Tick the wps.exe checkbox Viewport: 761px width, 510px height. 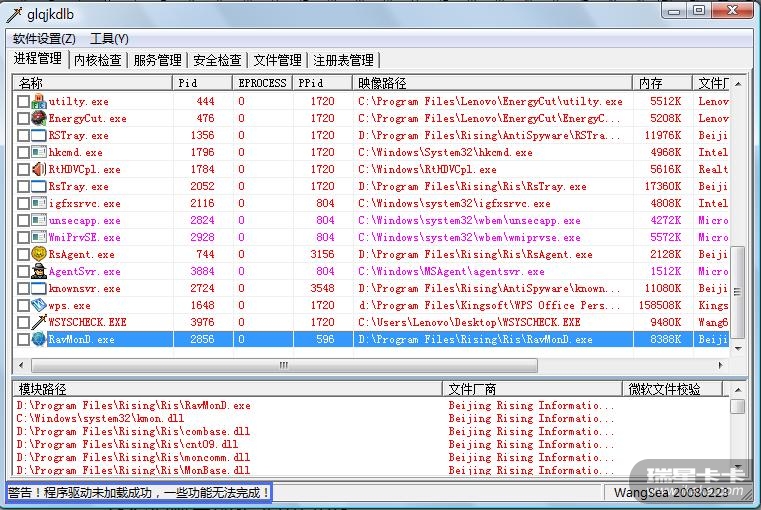(23, 305)
